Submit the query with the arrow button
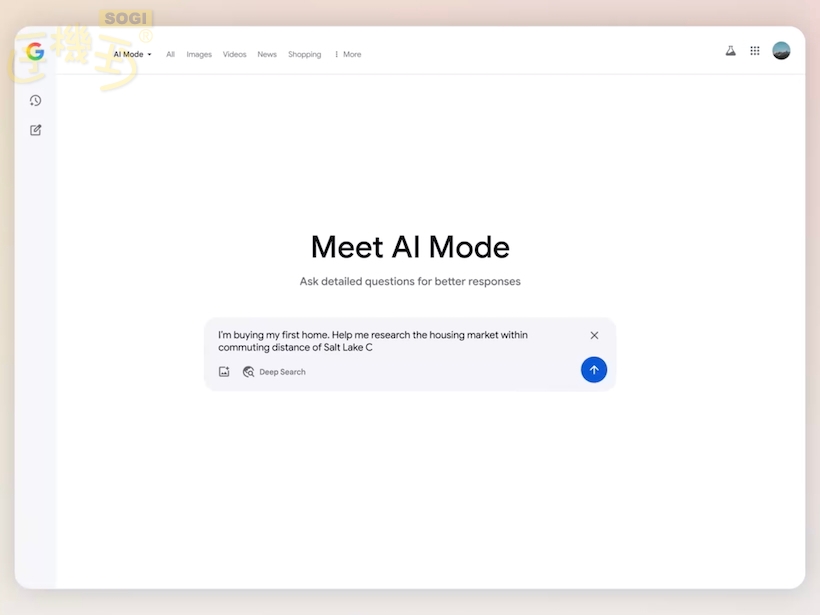Viewport: 820px width, 615px height. [x=594, y=369]
